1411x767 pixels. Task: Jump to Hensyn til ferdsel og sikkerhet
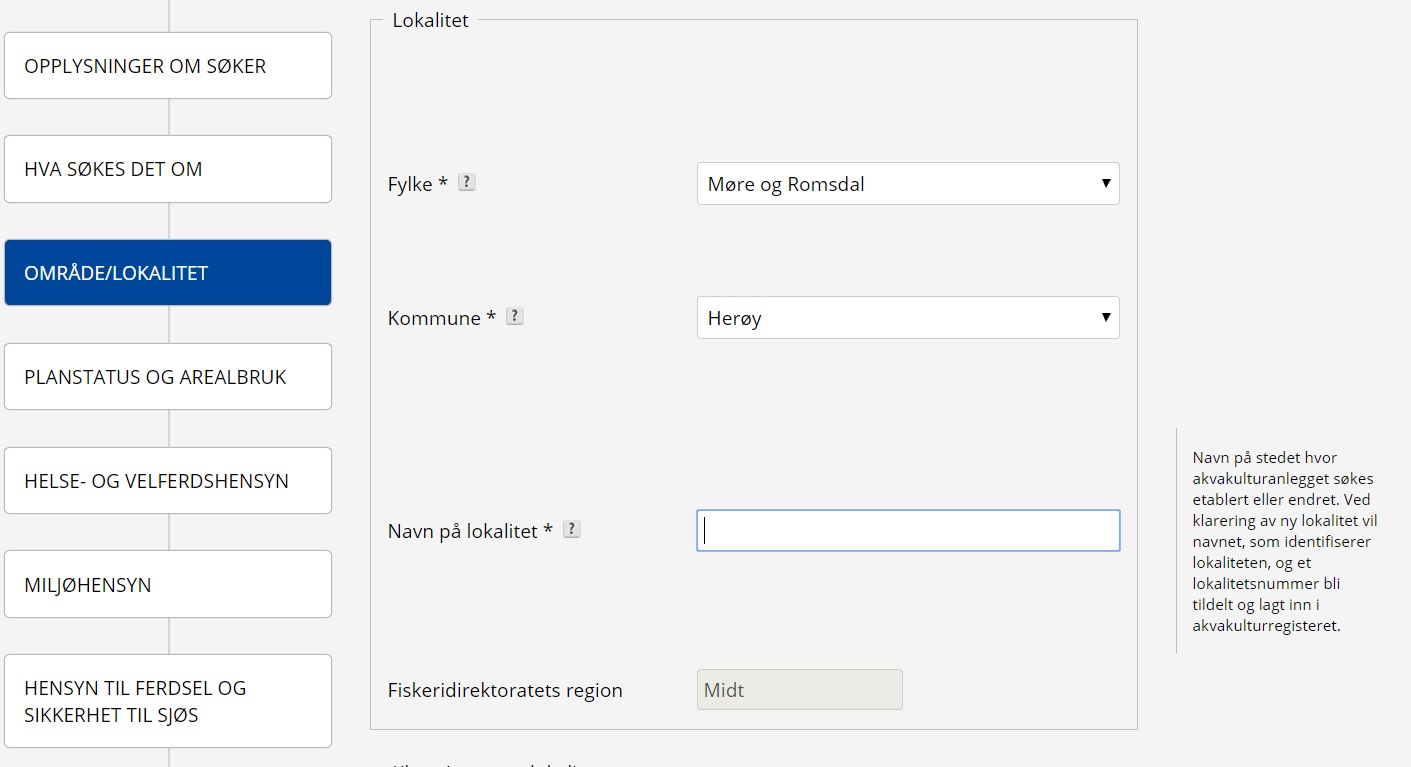(168, 701)
